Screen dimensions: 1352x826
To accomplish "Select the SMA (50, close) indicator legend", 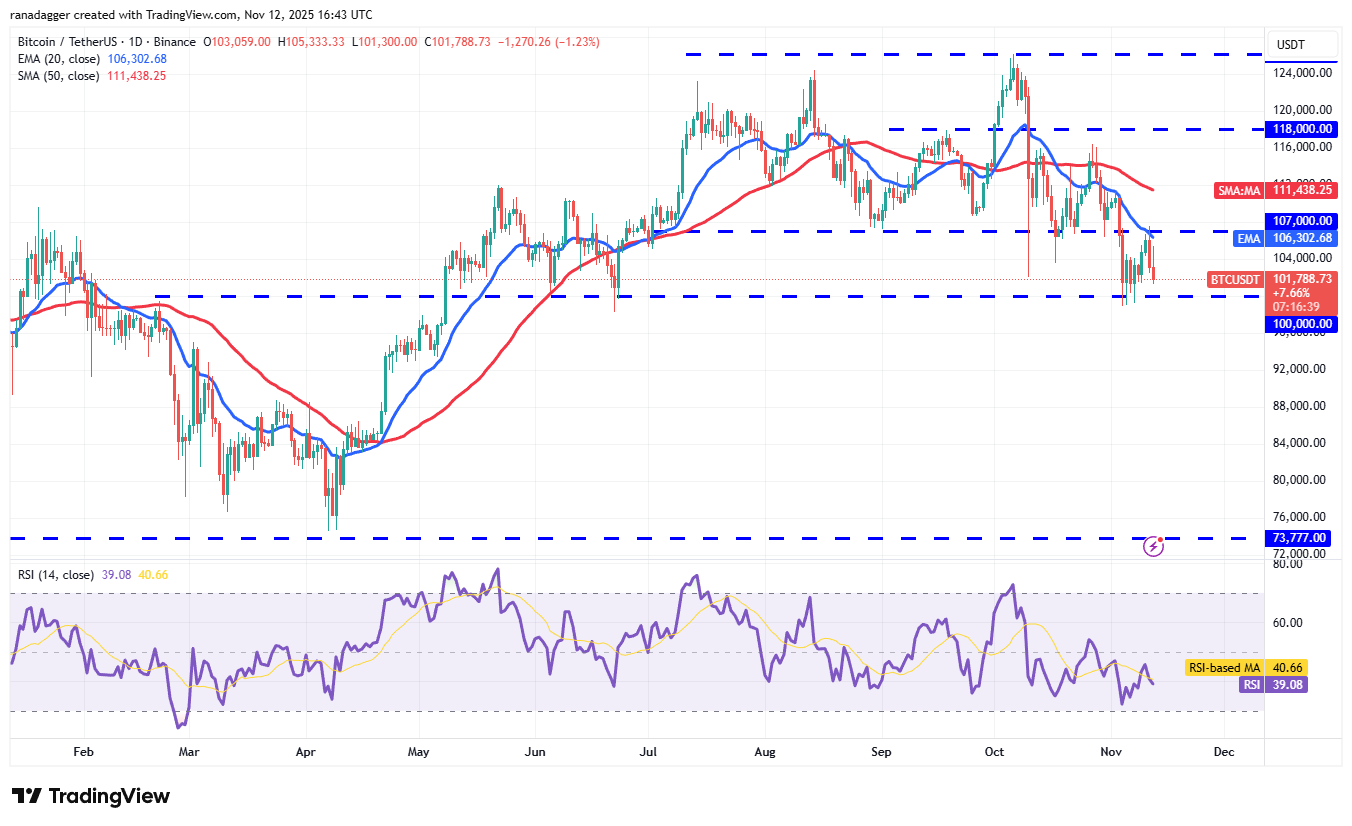I will click(x=60, y=75).
